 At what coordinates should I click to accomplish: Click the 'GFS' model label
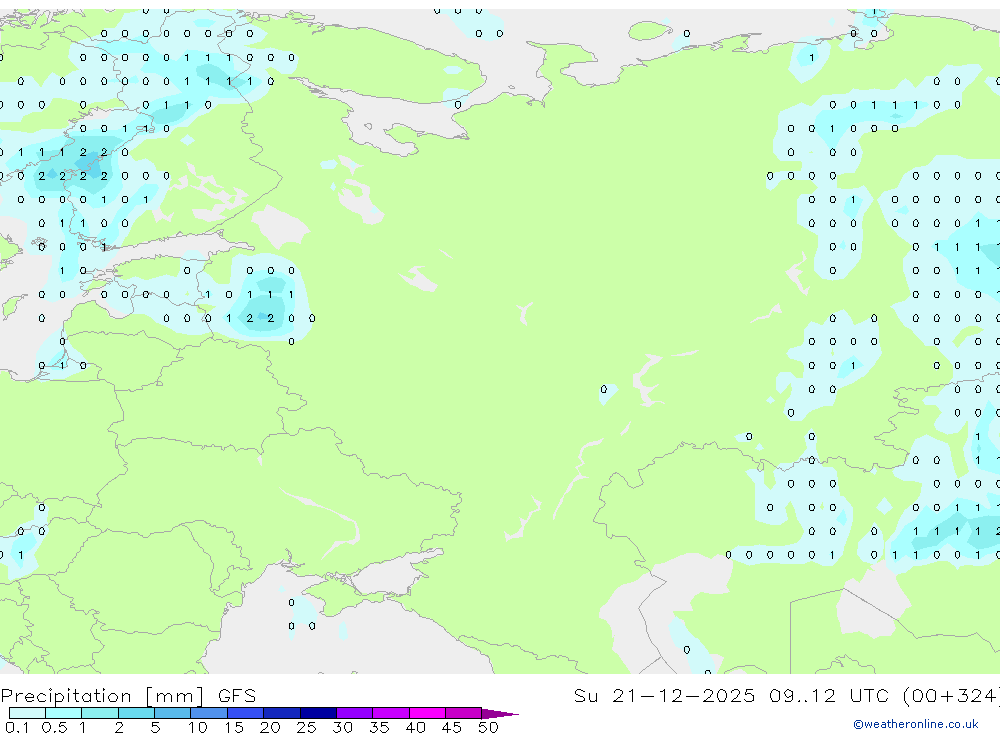pyautogui.click(x=237, y=696)
